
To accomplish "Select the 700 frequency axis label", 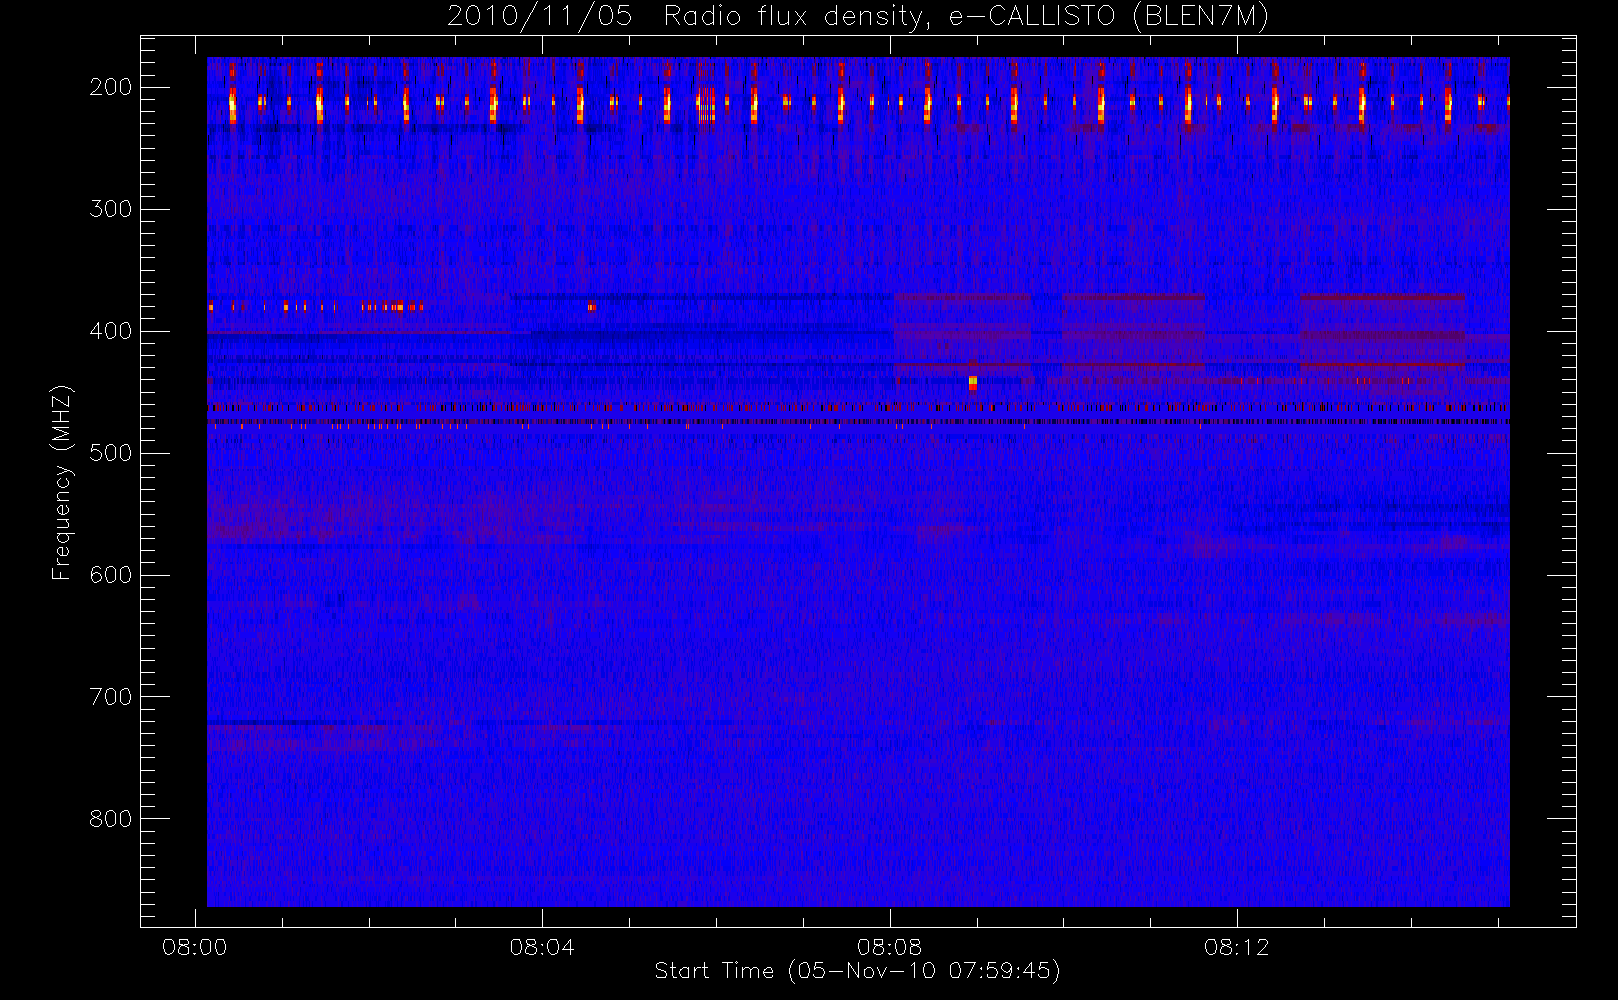I will tap(111, 697).
